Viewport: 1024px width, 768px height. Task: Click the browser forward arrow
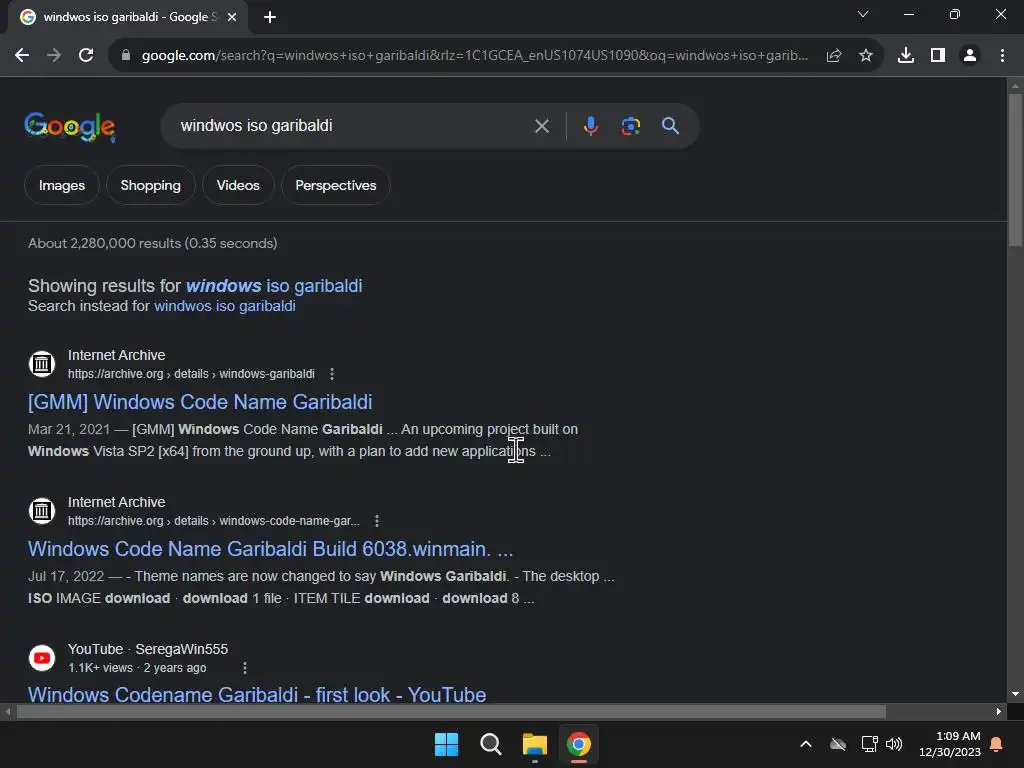coord(54,56)
